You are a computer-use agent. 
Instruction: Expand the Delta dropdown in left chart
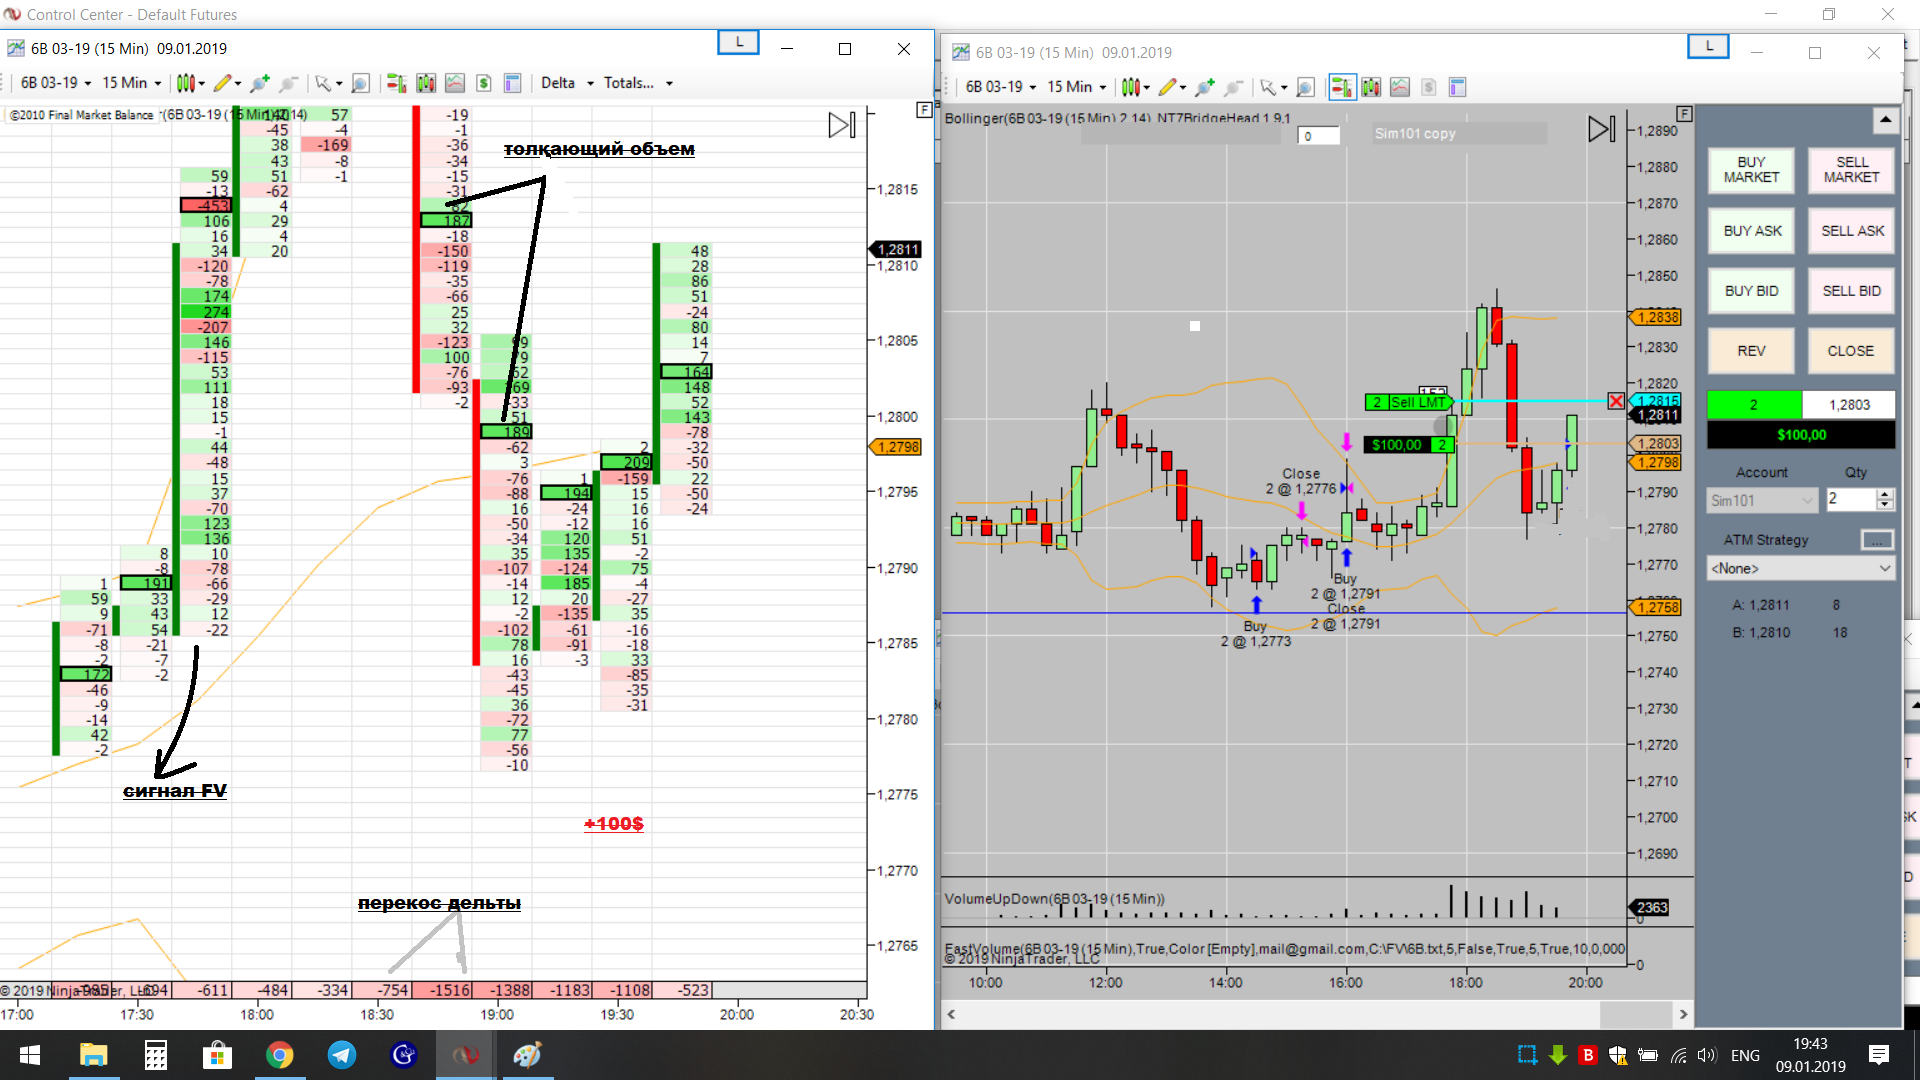567,83
